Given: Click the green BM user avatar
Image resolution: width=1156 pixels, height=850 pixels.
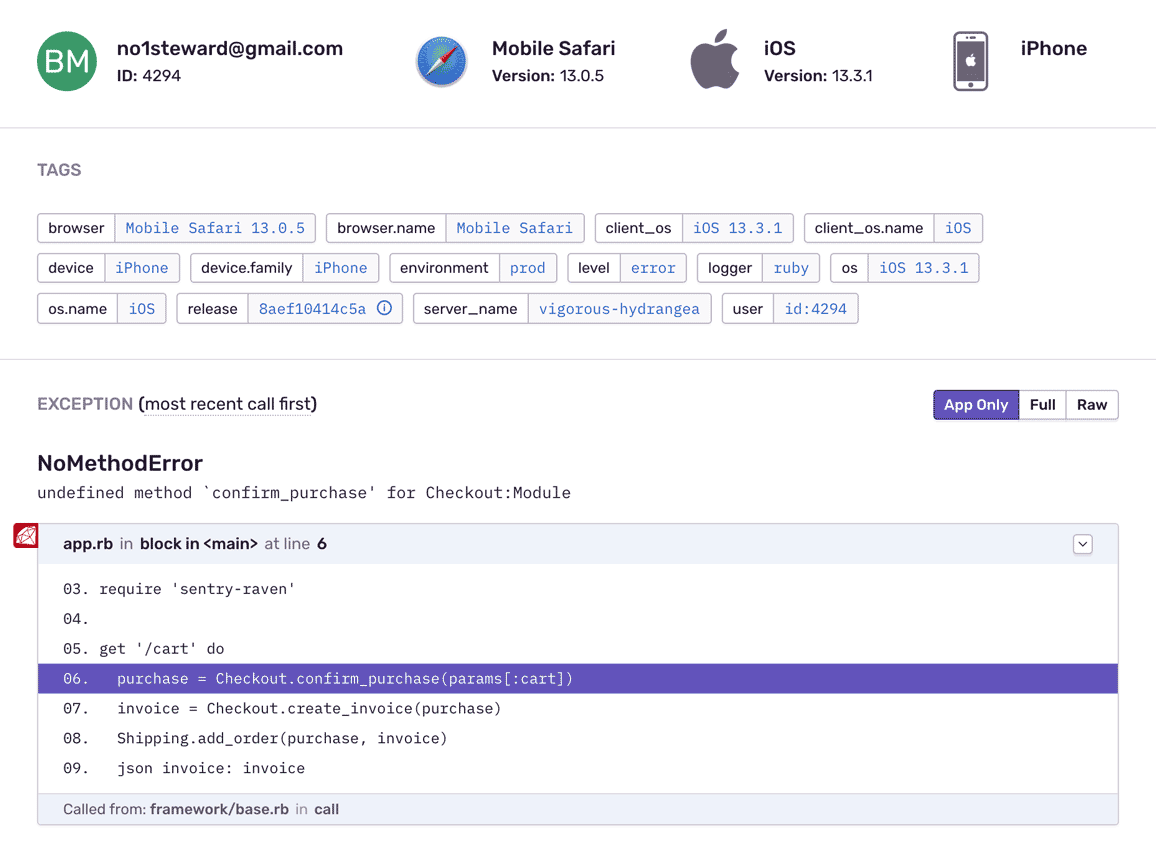Looking at the screenshot, I should coord(67,61).
